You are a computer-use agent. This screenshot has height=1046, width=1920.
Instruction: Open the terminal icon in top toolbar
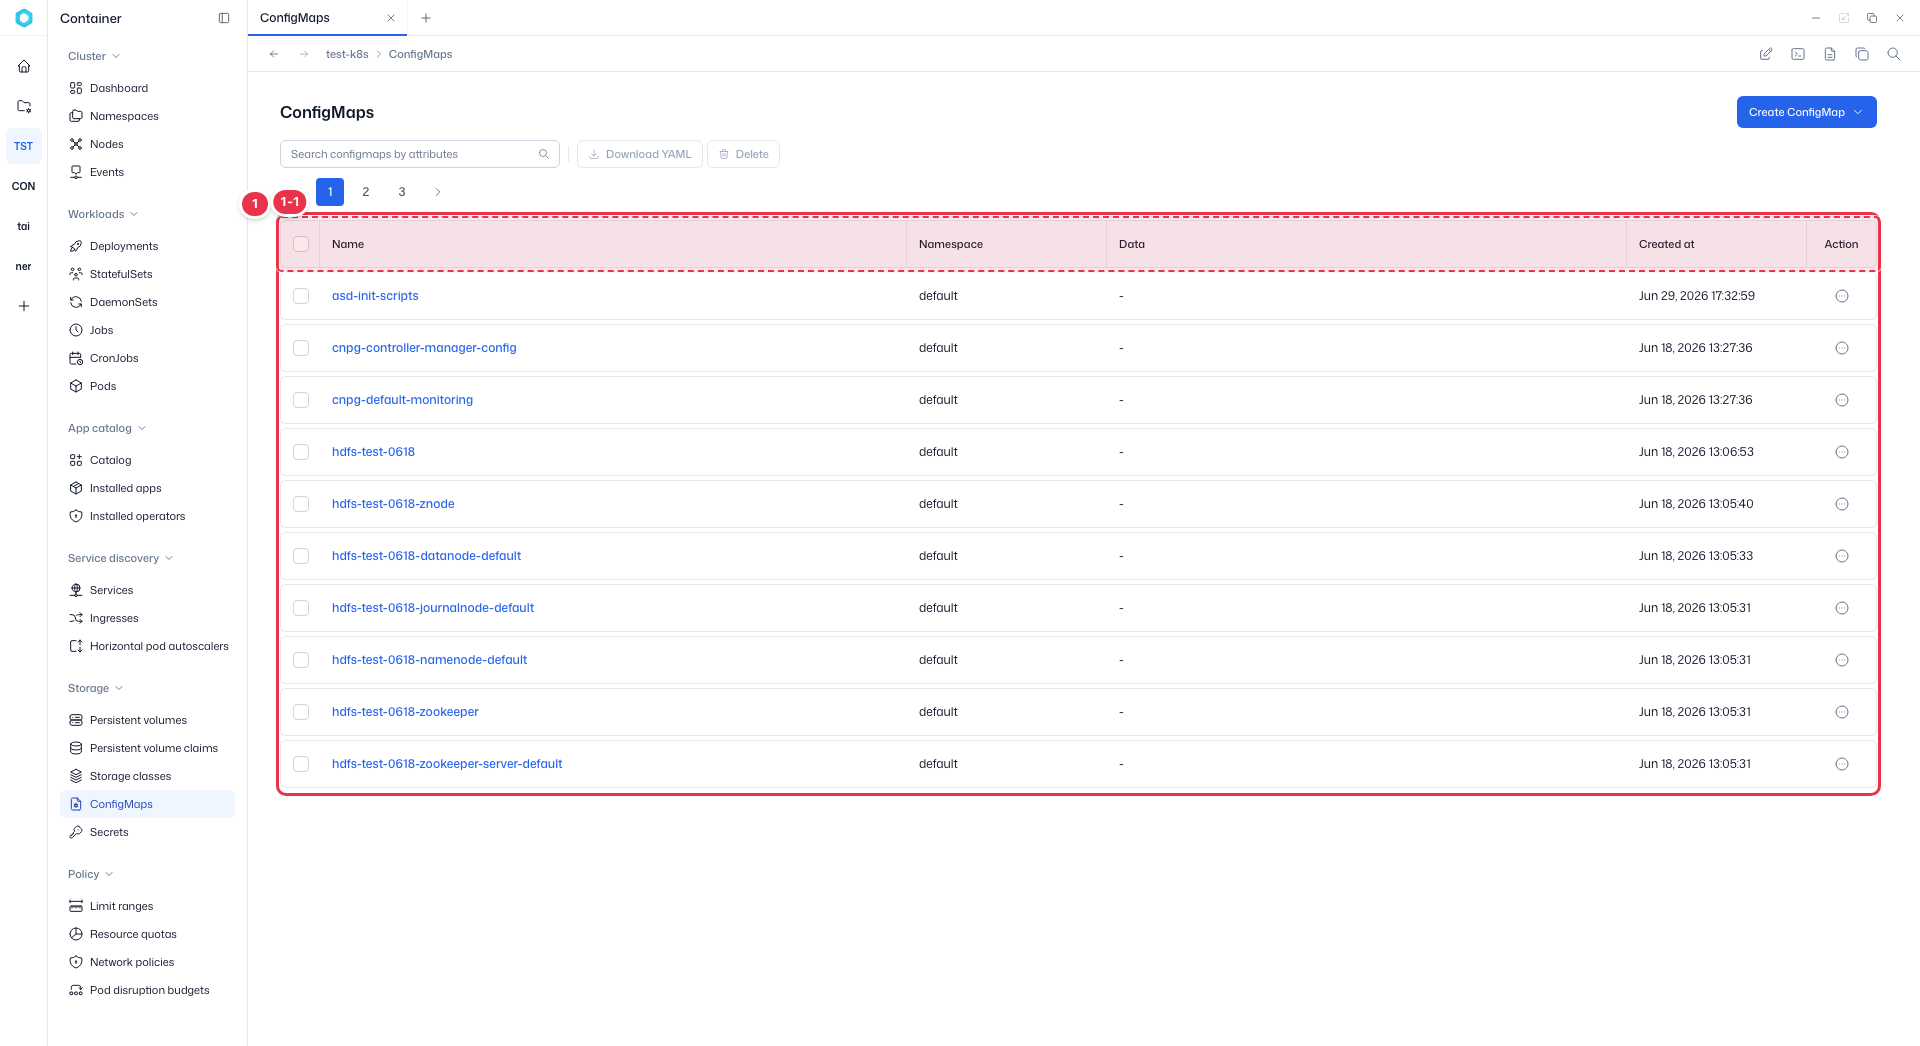point(1798,54)
